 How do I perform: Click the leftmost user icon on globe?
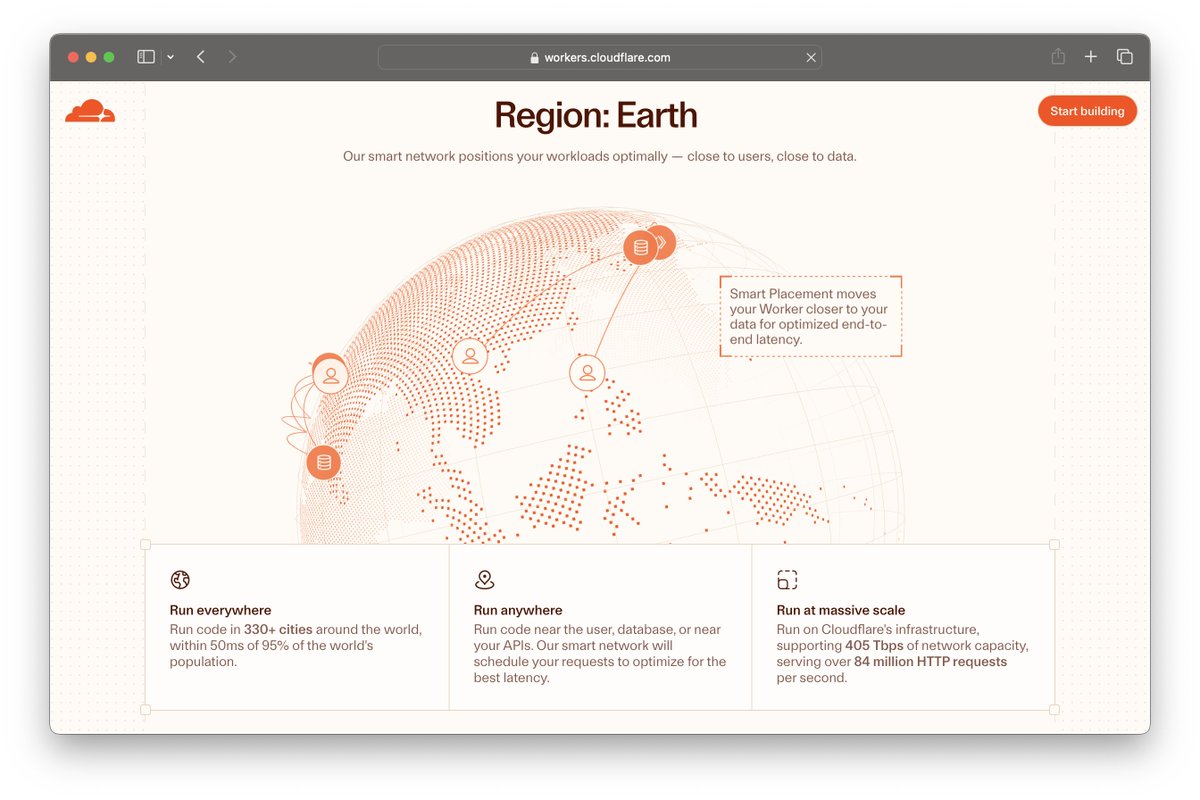pyautogui.click(x=330, y=375)
